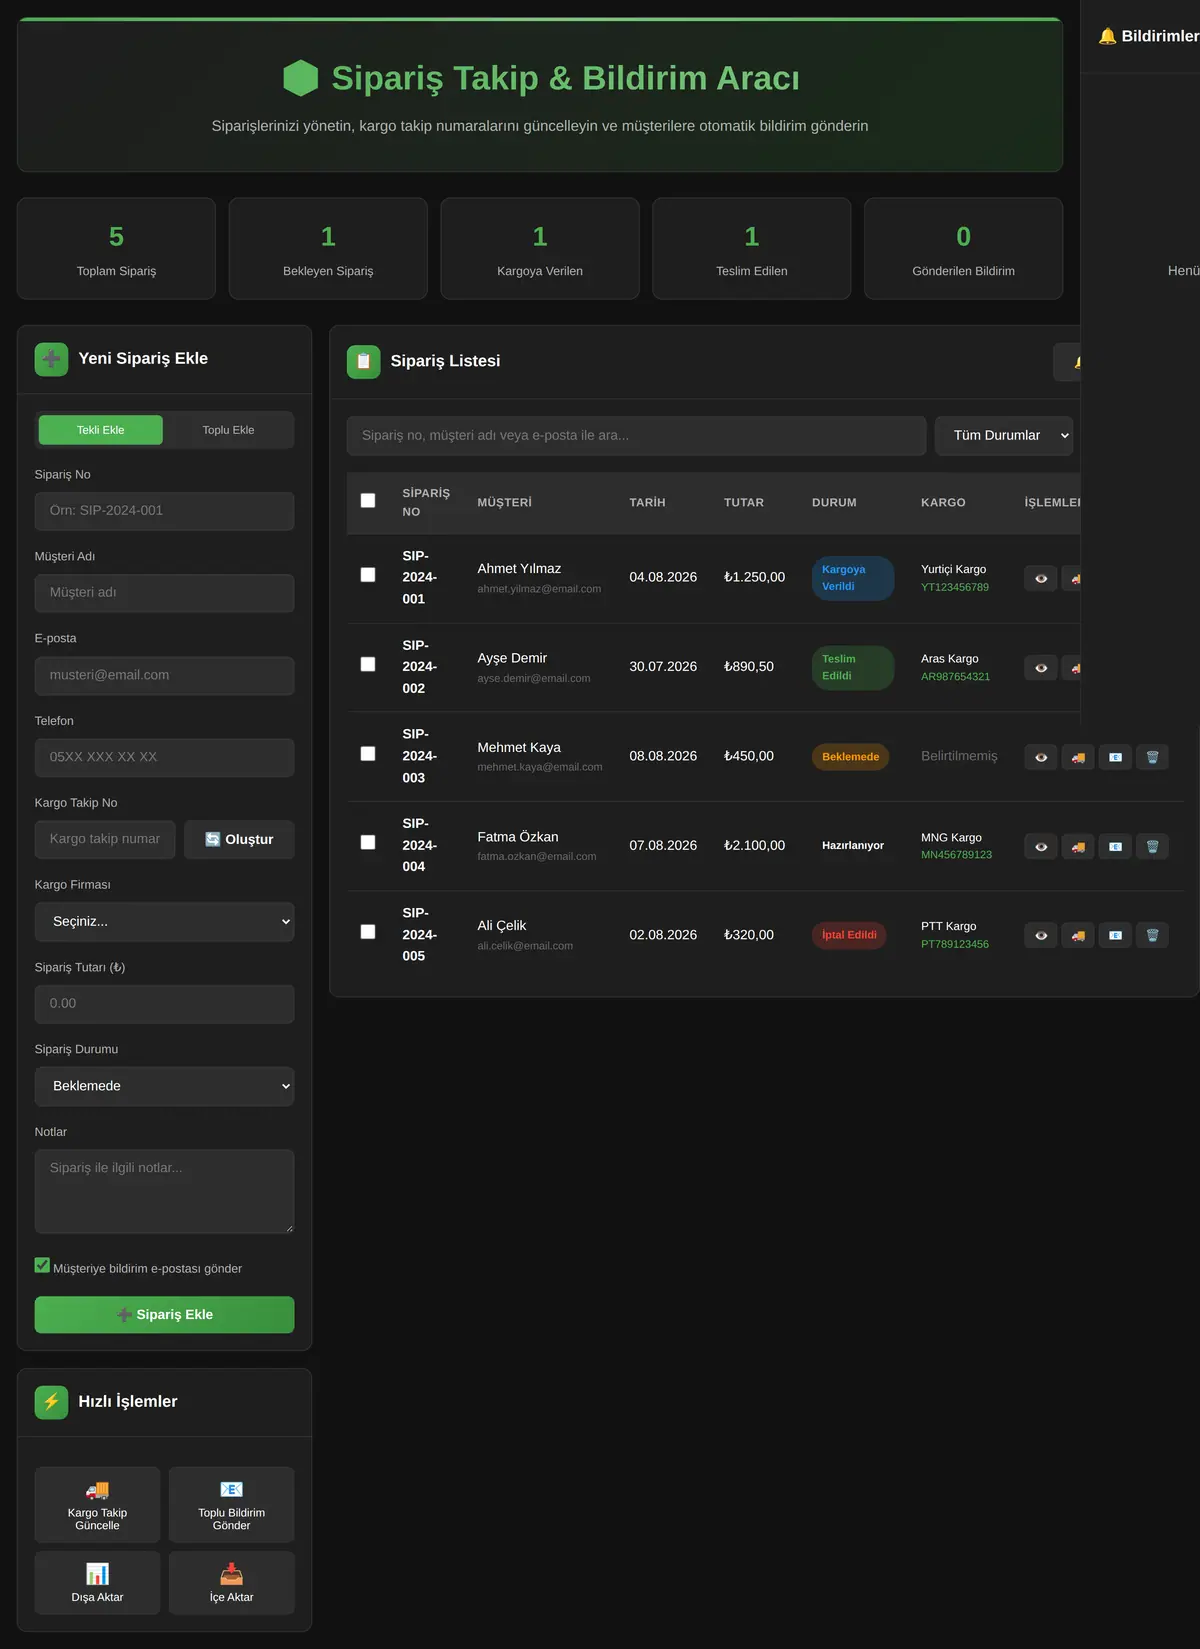
Task: Click into the Sipariş No input
Action: click(x=164, y=511)
